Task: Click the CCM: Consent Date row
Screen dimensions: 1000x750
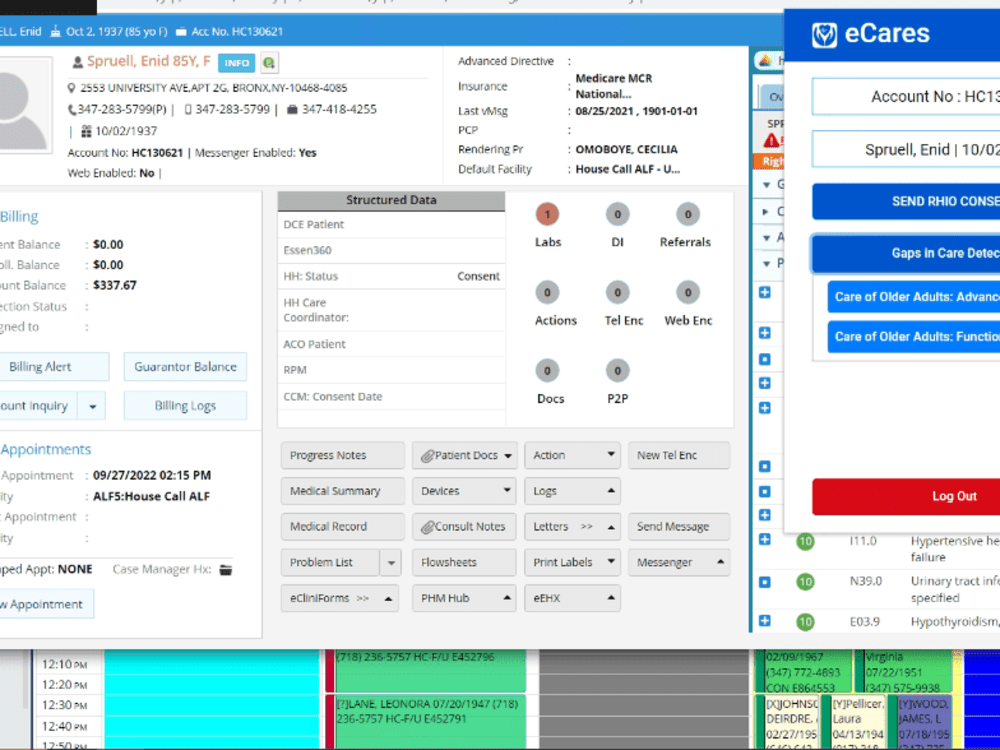Action: click(392, 396)
